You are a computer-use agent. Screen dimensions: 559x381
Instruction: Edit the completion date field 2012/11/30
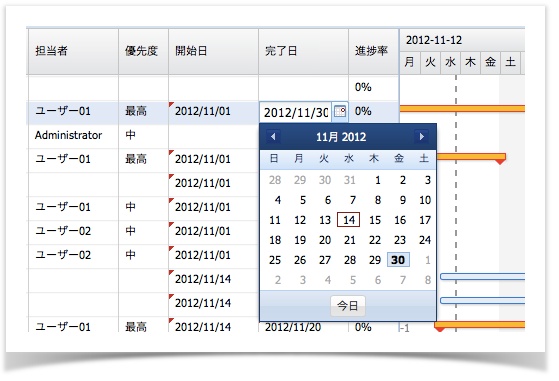[x=296, y=112]
